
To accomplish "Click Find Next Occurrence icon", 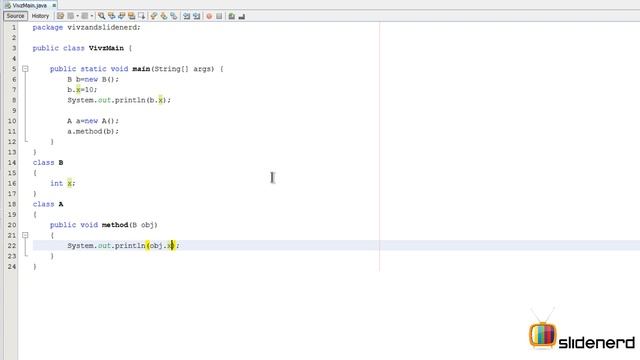I will [x=122, y=16].
